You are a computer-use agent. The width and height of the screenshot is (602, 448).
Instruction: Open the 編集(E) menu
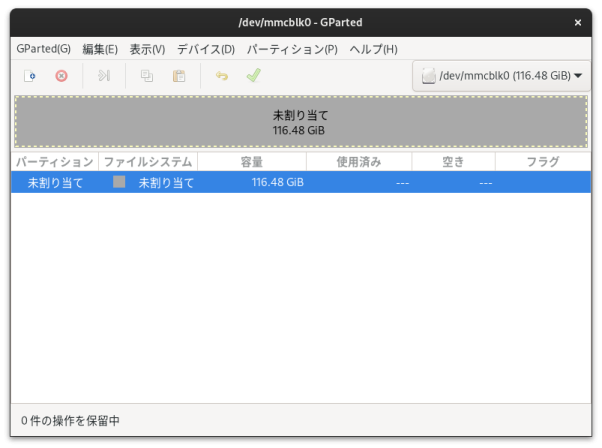click(x=100, y=49)
